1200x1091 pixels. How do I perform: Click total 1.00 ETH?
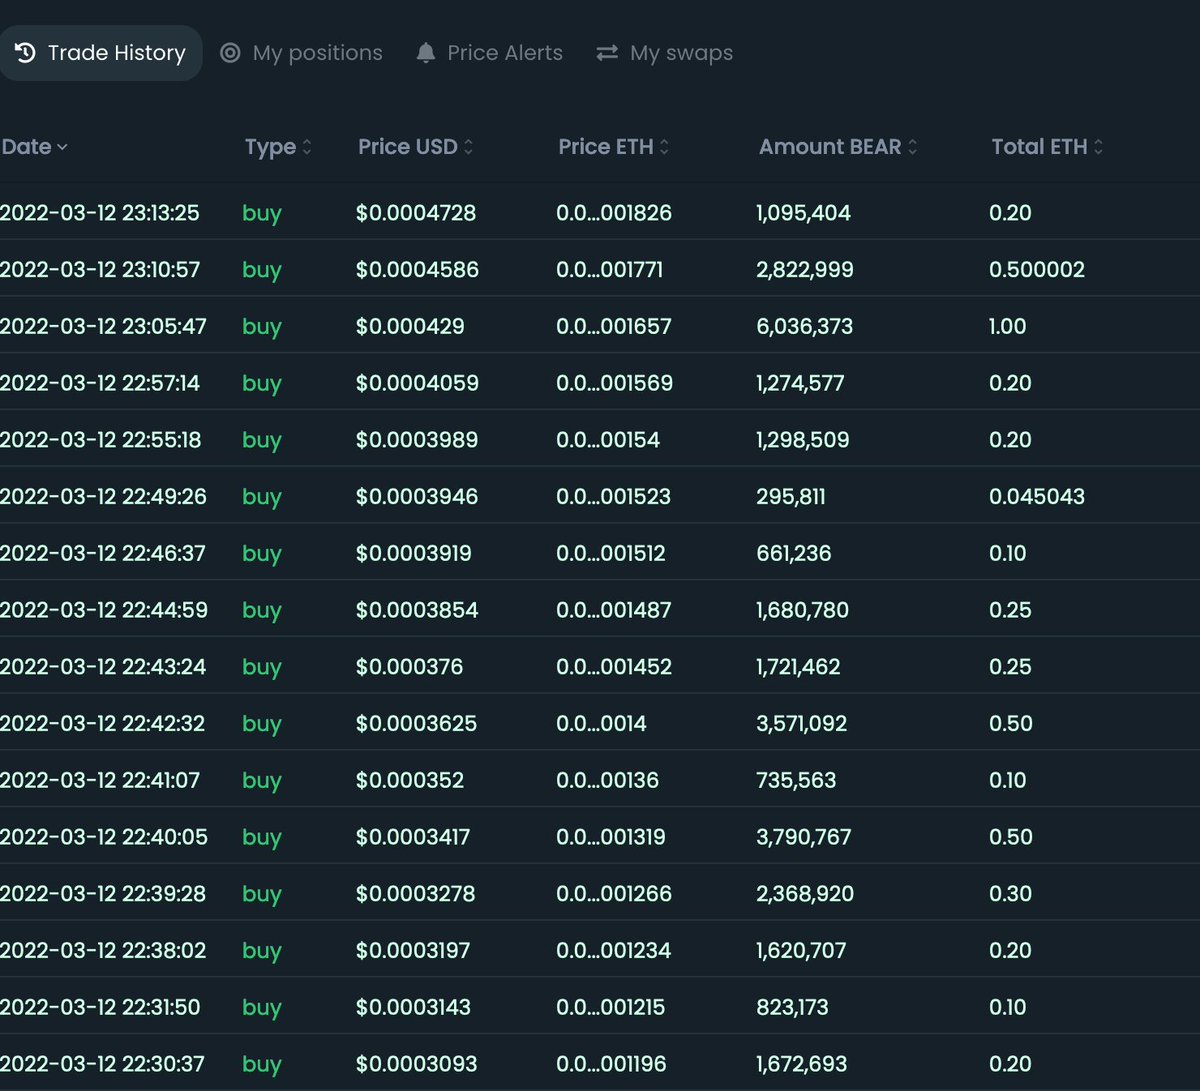(x=1008, y=327)
